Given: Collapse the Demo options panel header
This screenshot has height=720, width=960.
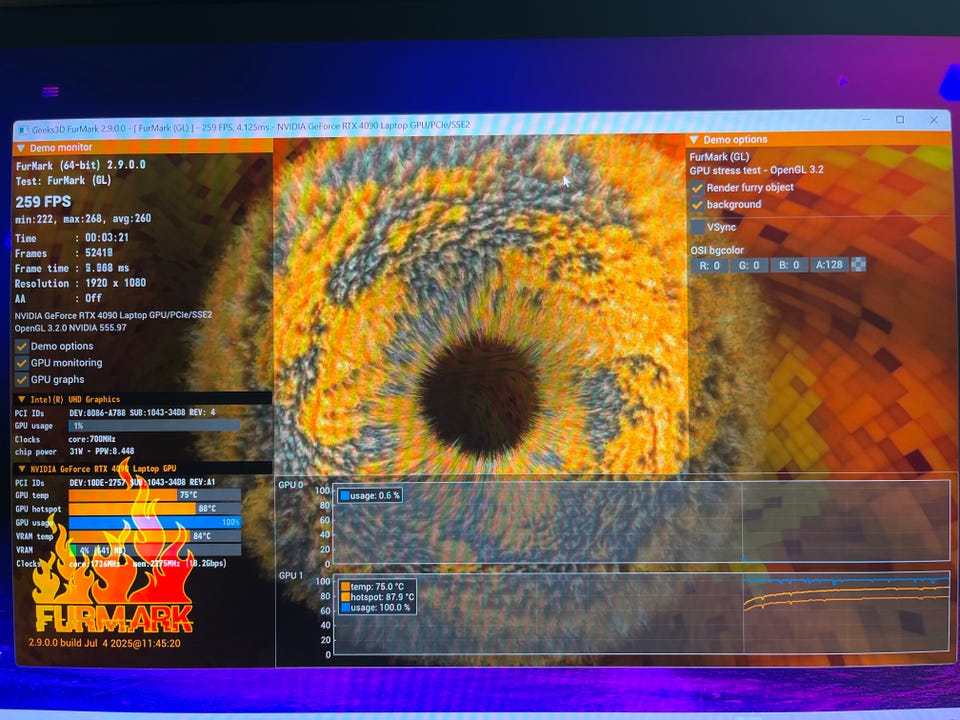Looking at the screenshot, I should (694, 140).
